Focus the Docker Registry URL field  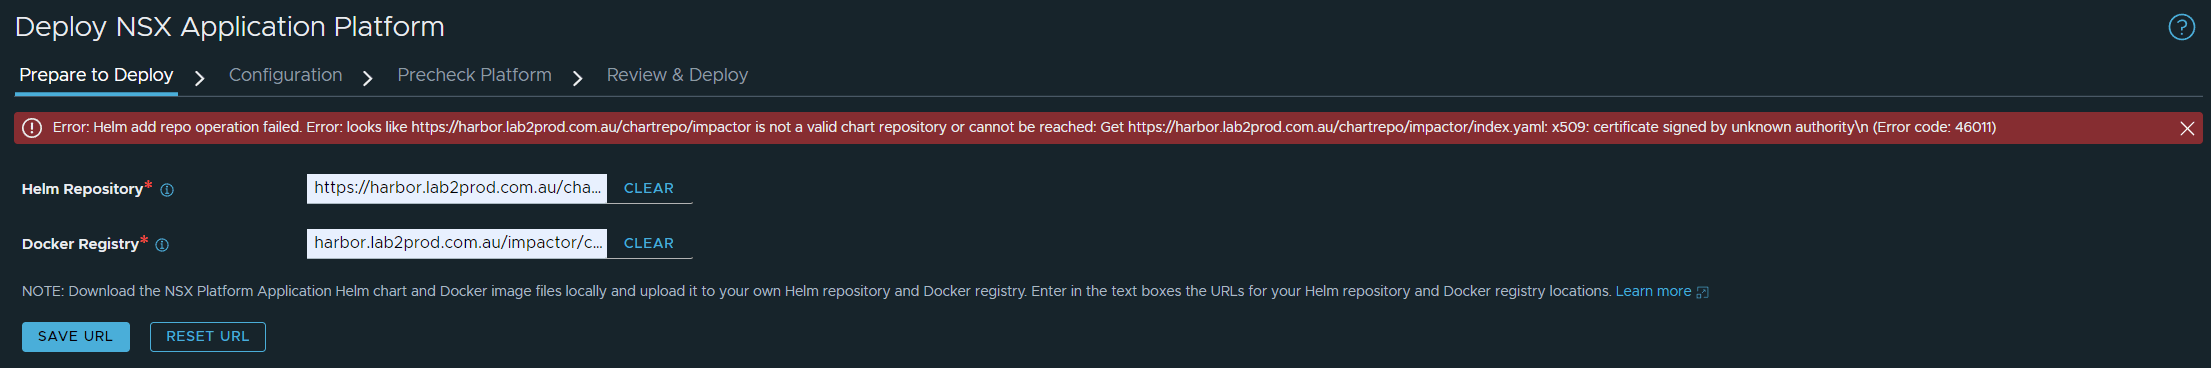coord(457,243)
